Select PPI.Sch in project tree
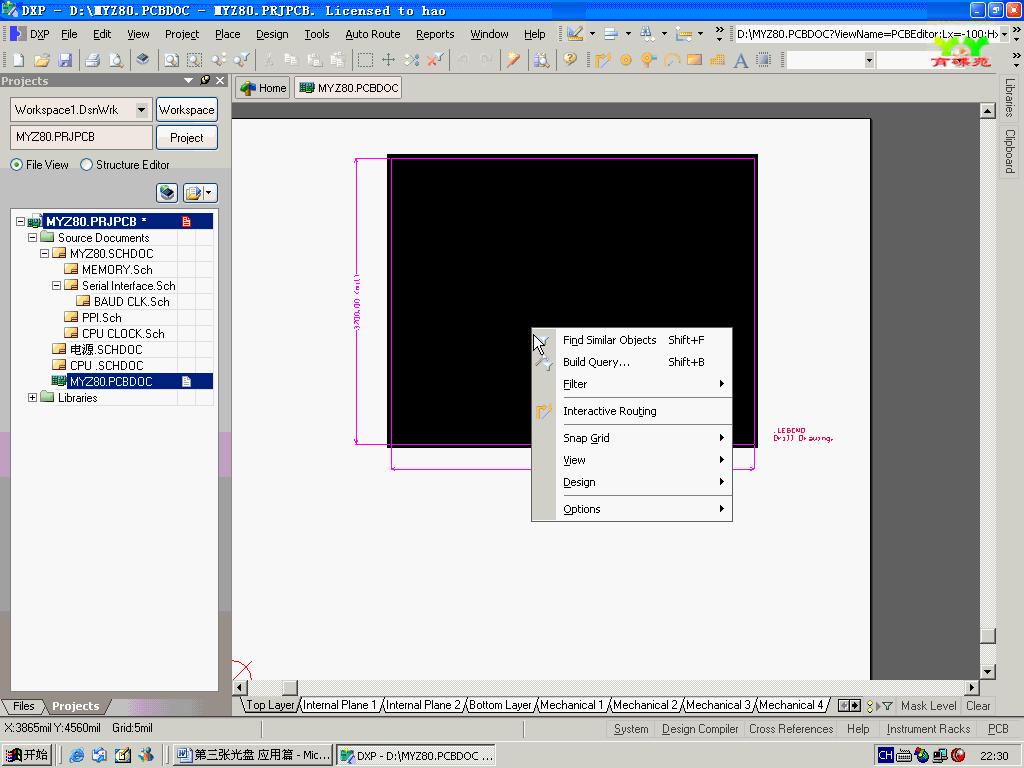Screen dimensions: 1024x768 (x=101, y=317)
